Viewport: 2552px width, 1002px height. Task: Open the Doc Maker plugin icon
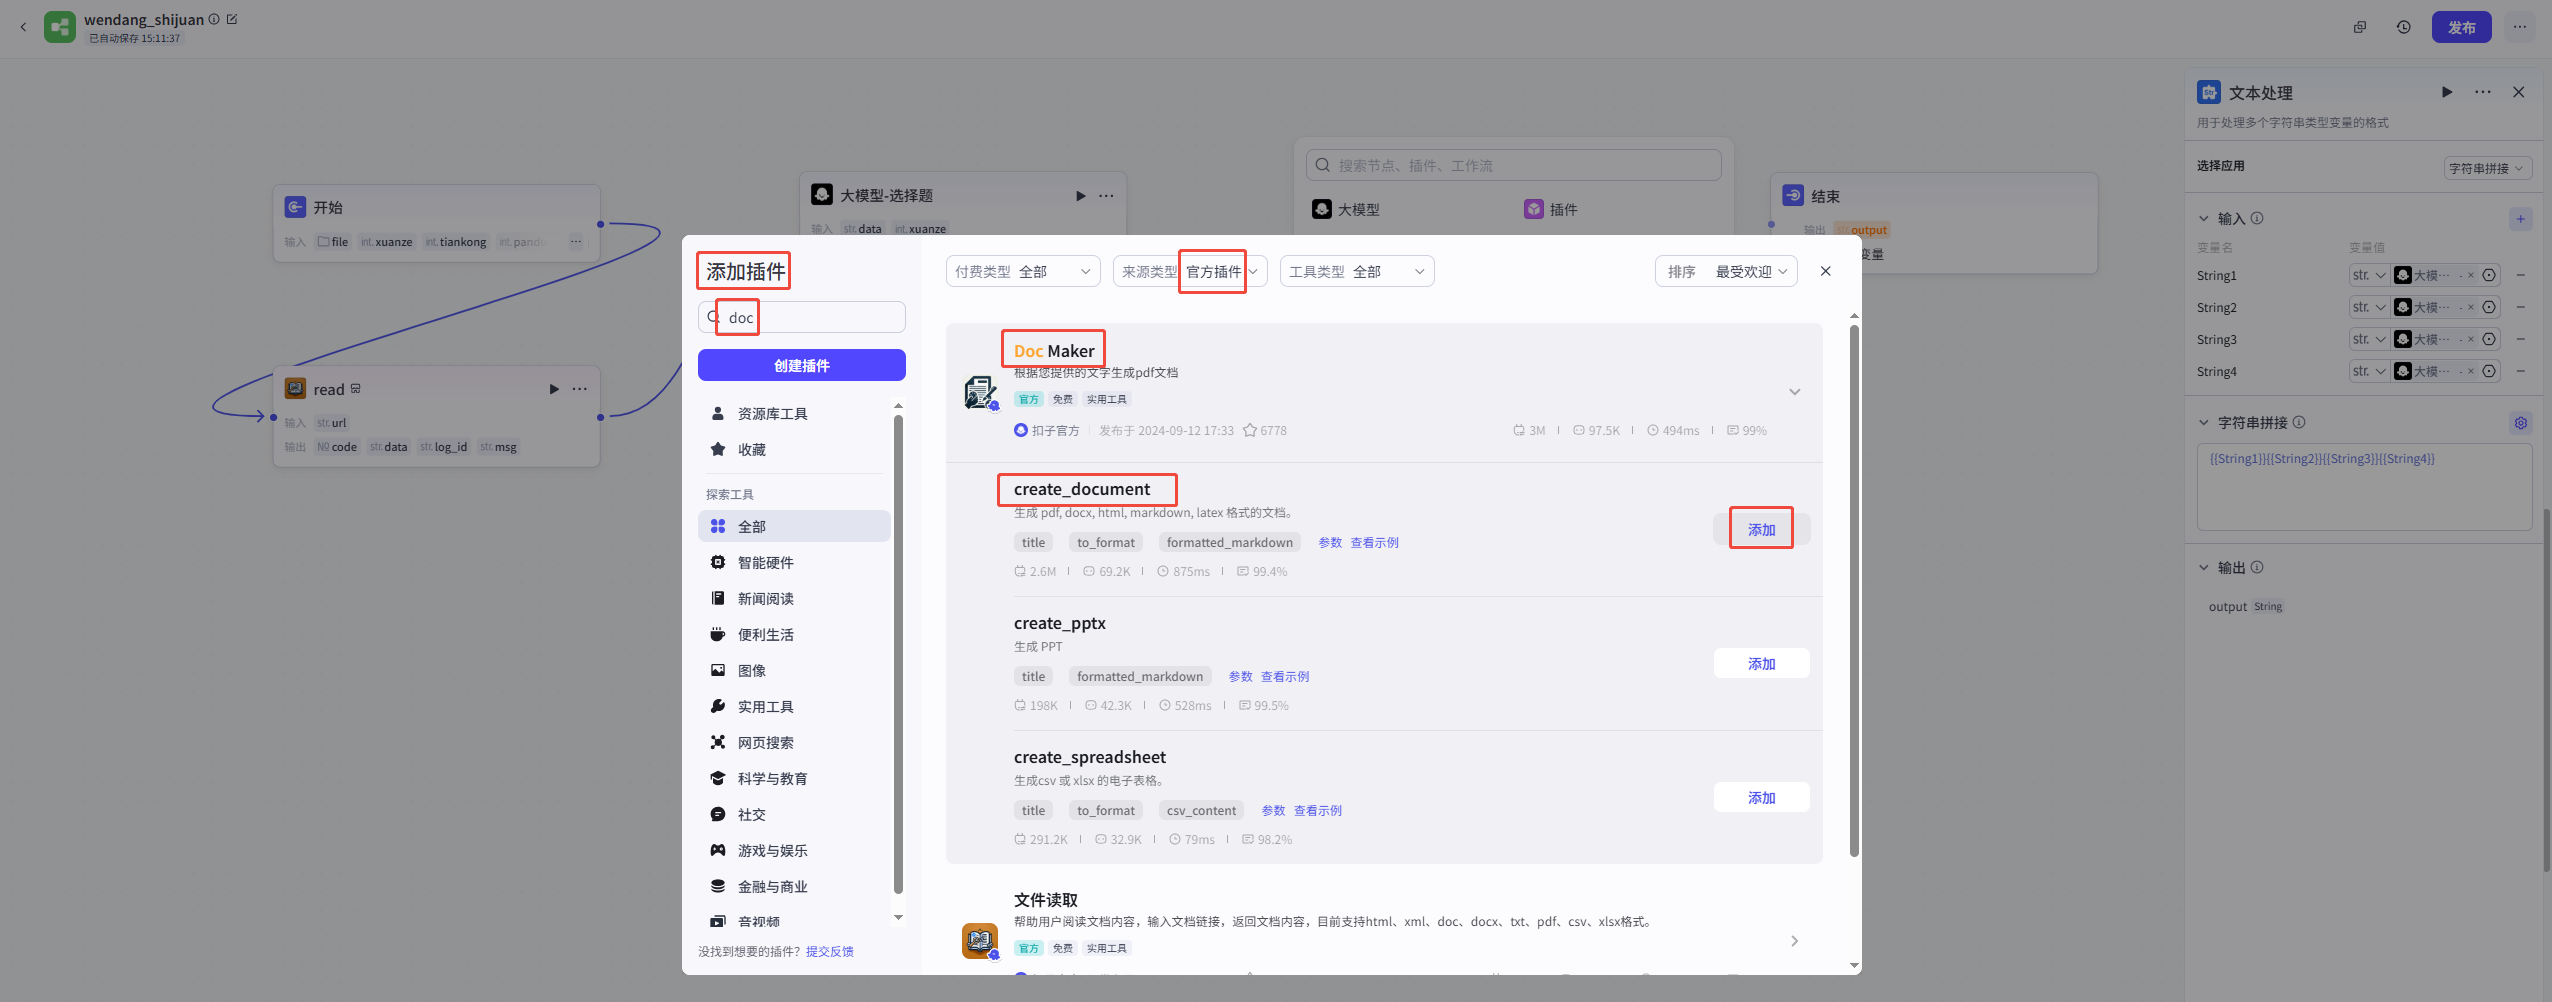[980, 392]
